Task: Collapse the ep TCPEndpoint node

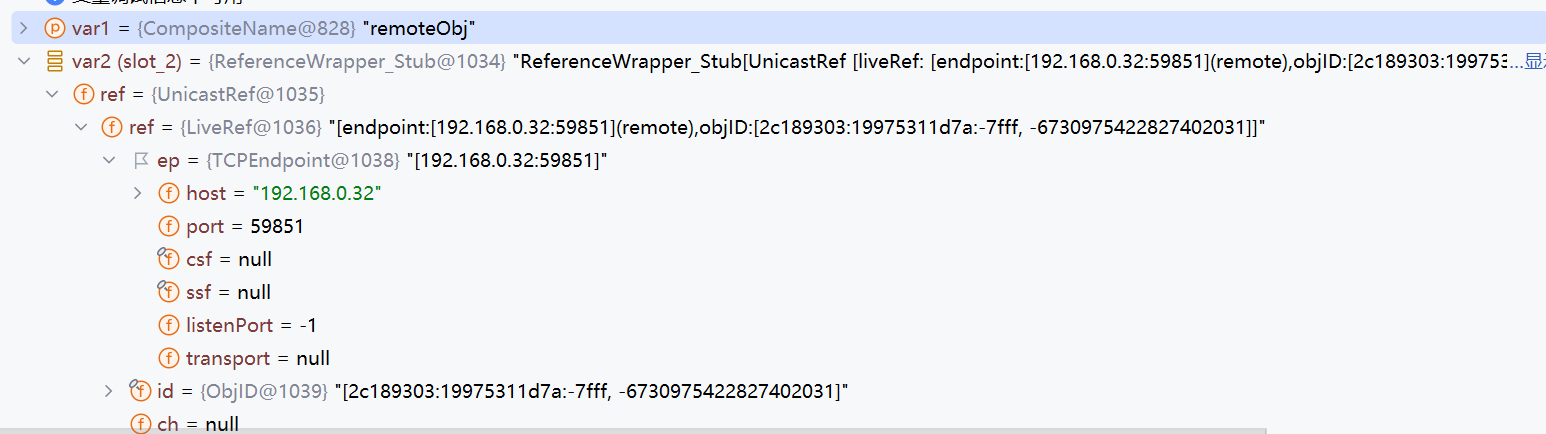Action: click(x=109, y=161)
